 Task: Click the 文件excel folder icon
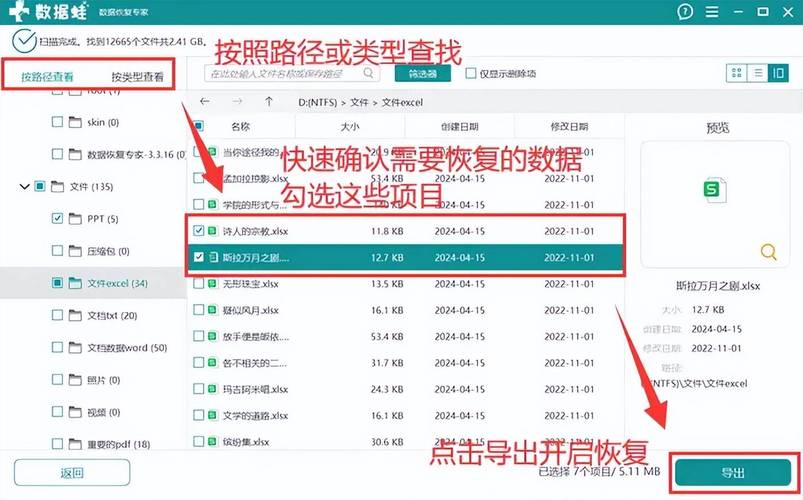(75, 283)
